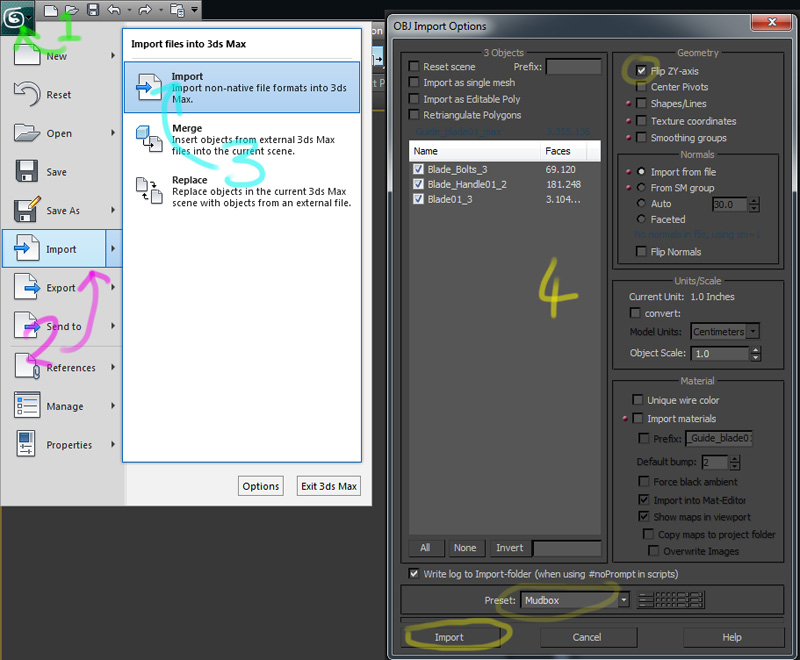Click the Options button in application menu
The height and width of the screenshot is (660, 800).
pyautogui.click(x=261, y=486)
